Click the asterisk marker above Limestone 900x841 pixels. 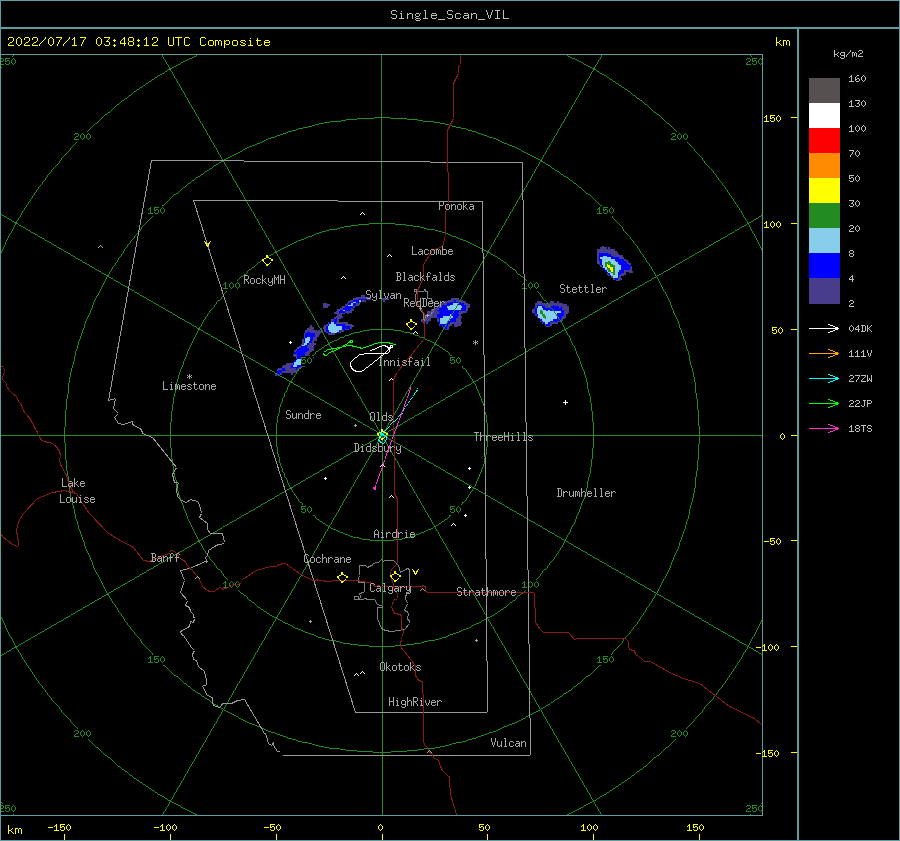[189, 377]
